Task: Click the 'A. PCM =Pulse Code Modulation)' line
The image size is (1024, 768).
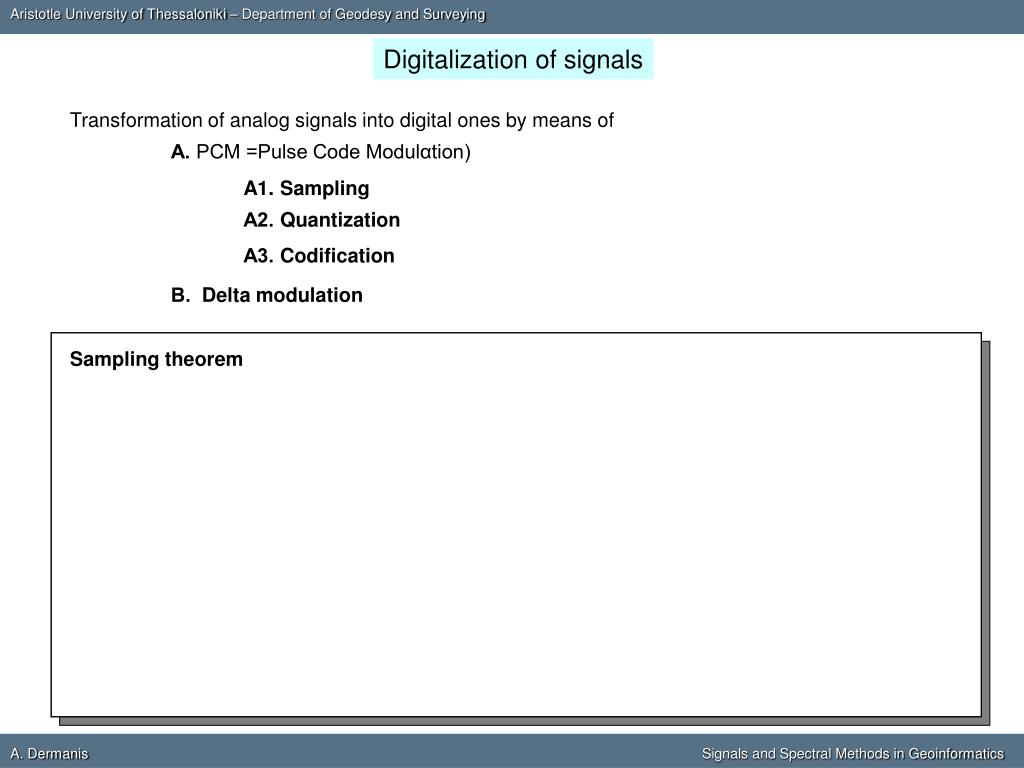Action: [321, 152]
